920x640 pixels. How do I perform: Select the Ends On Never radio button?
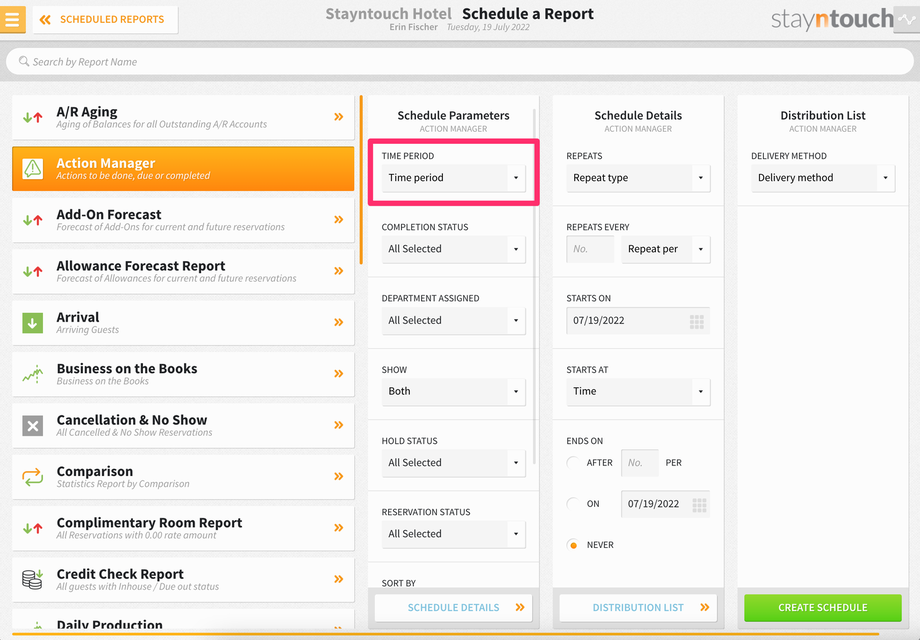coord(573,545)
